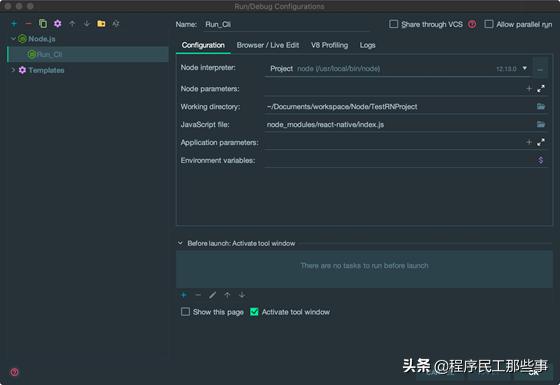Enable Share through VCS checkbox
The width and height of the screenshot is (560, 385).
(394, 24)
